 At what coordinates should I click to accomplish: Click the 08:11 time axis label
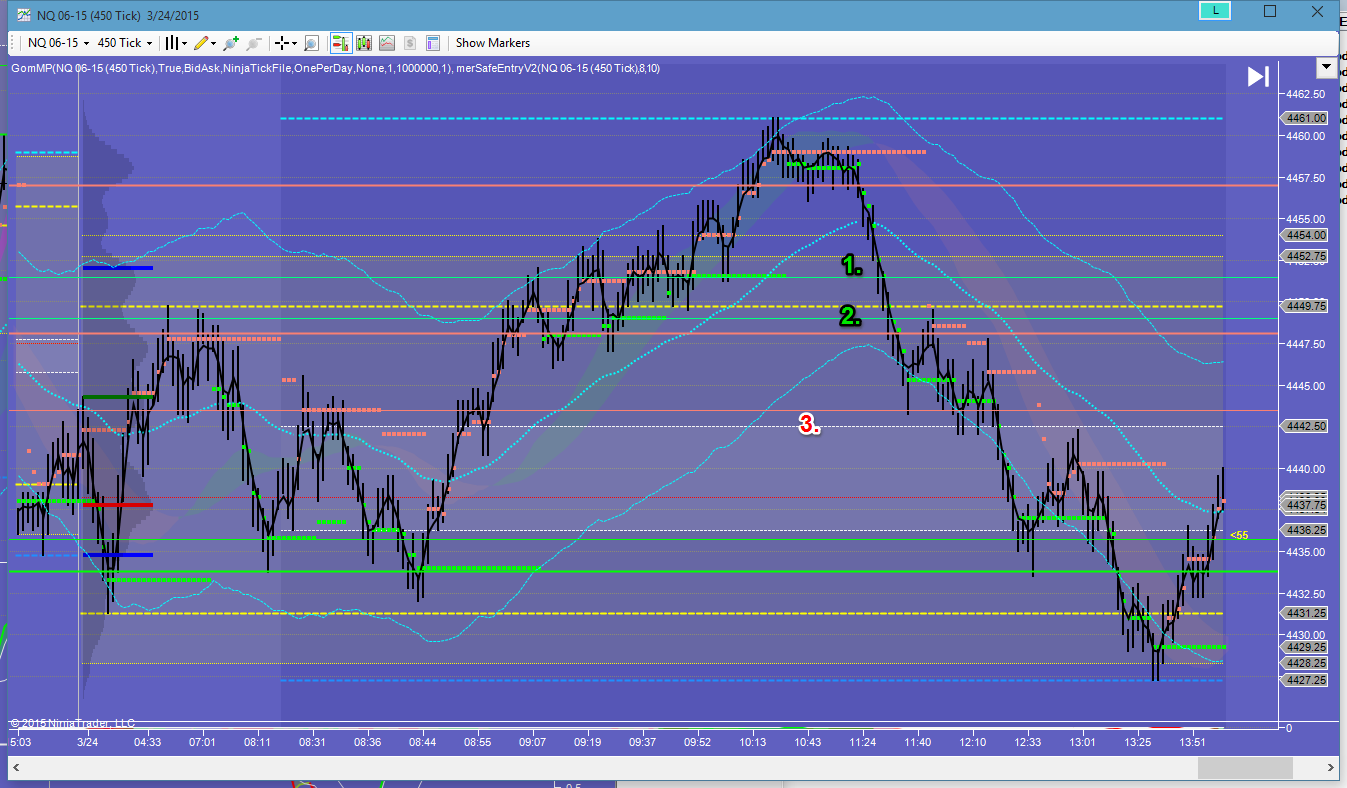pos(258,742)
